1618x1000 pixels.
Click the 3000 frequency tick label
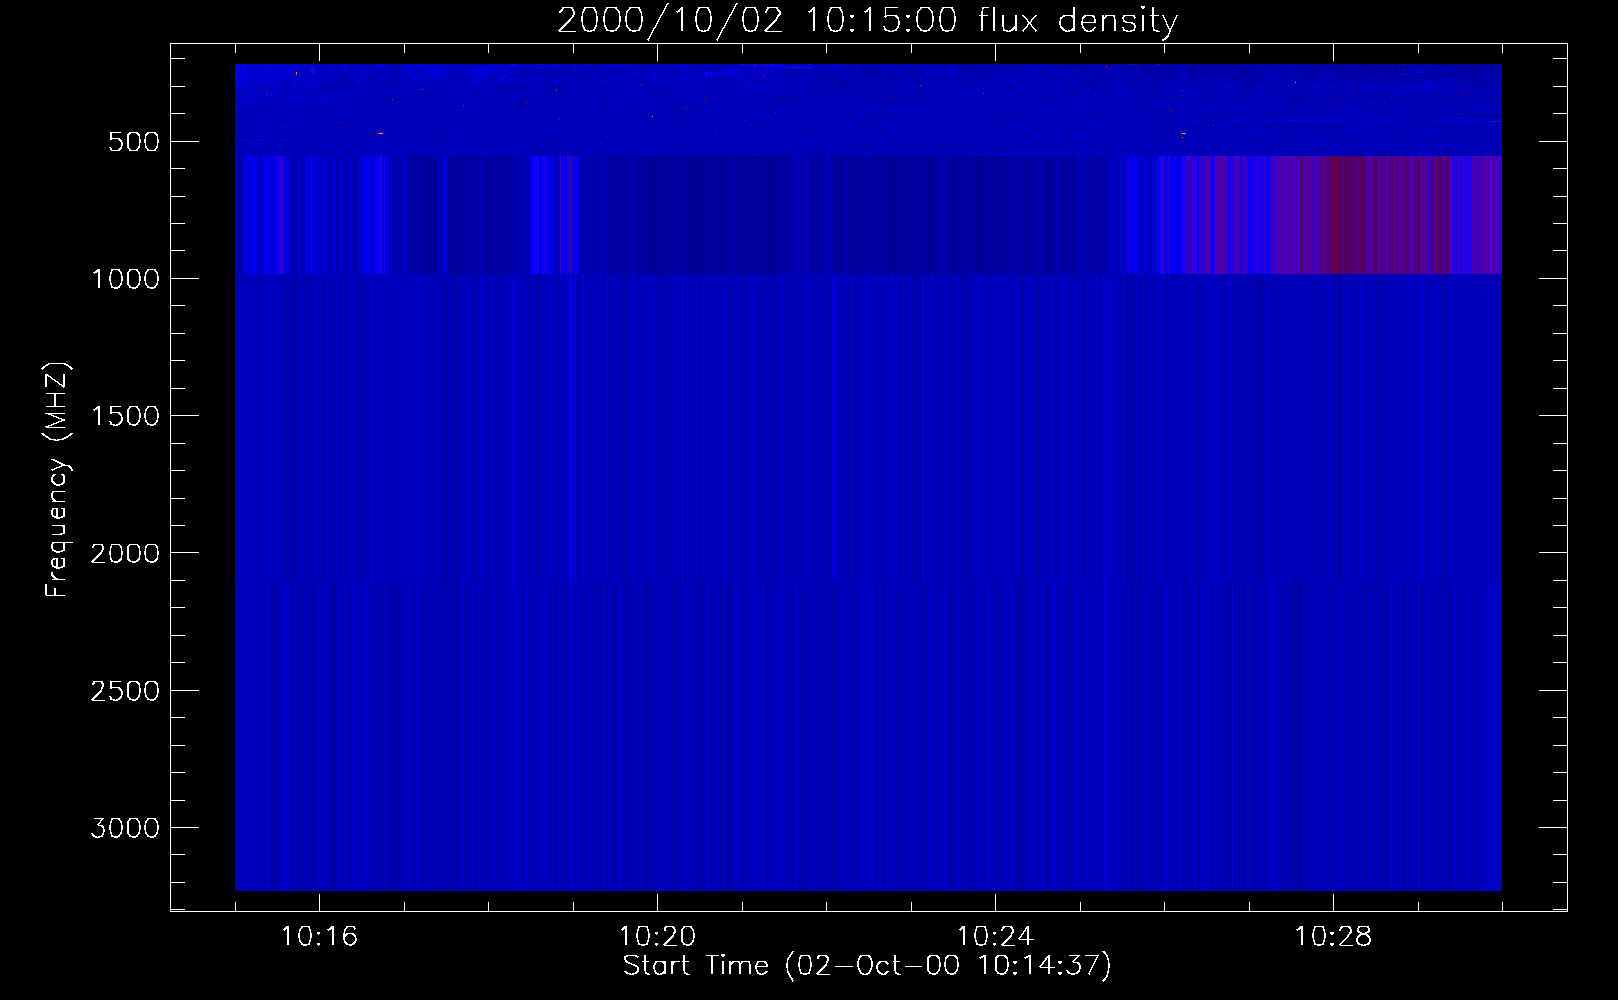[126, 828]
